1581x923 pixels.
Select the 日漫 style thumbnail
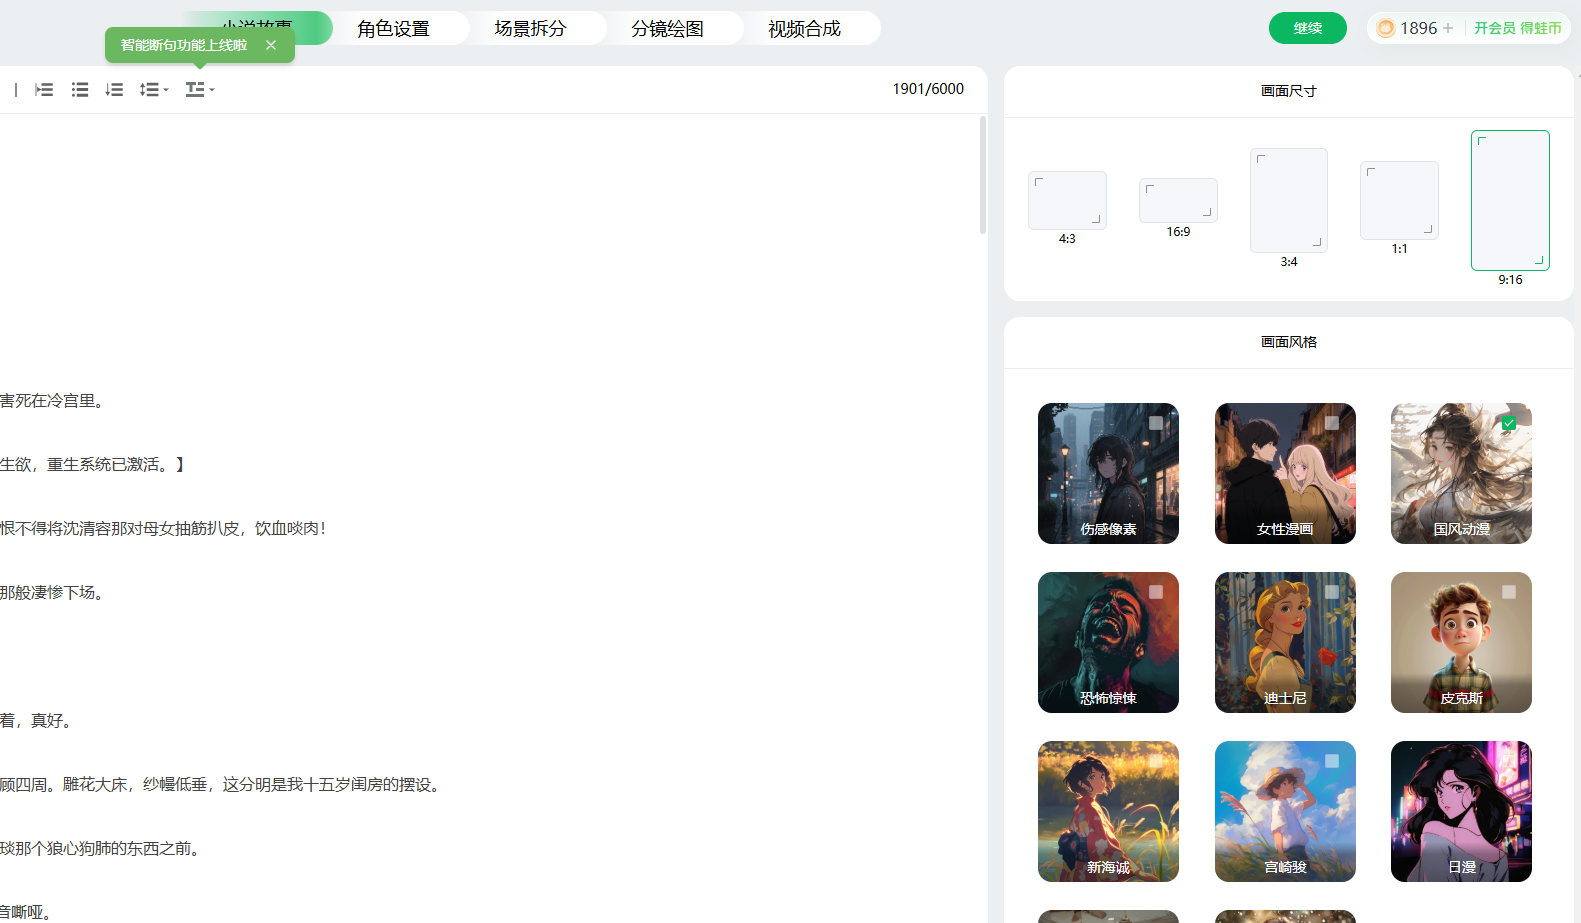tap(1461, 811)
